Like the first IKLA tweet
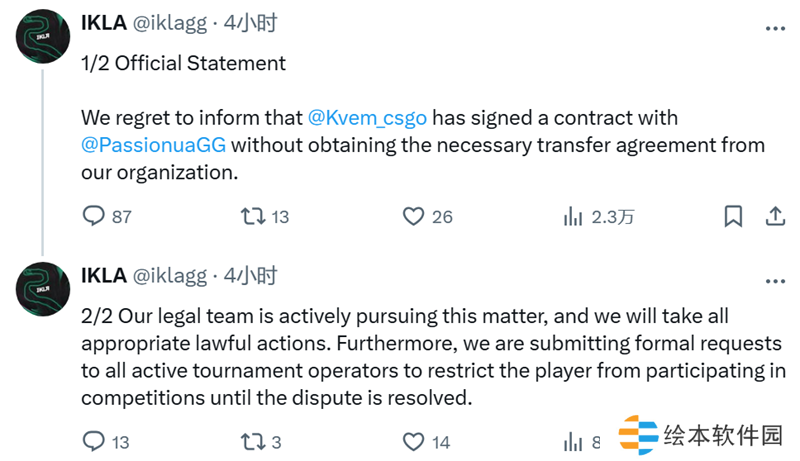This screenshot has height=461, width=800. click(x=414, y=215)
